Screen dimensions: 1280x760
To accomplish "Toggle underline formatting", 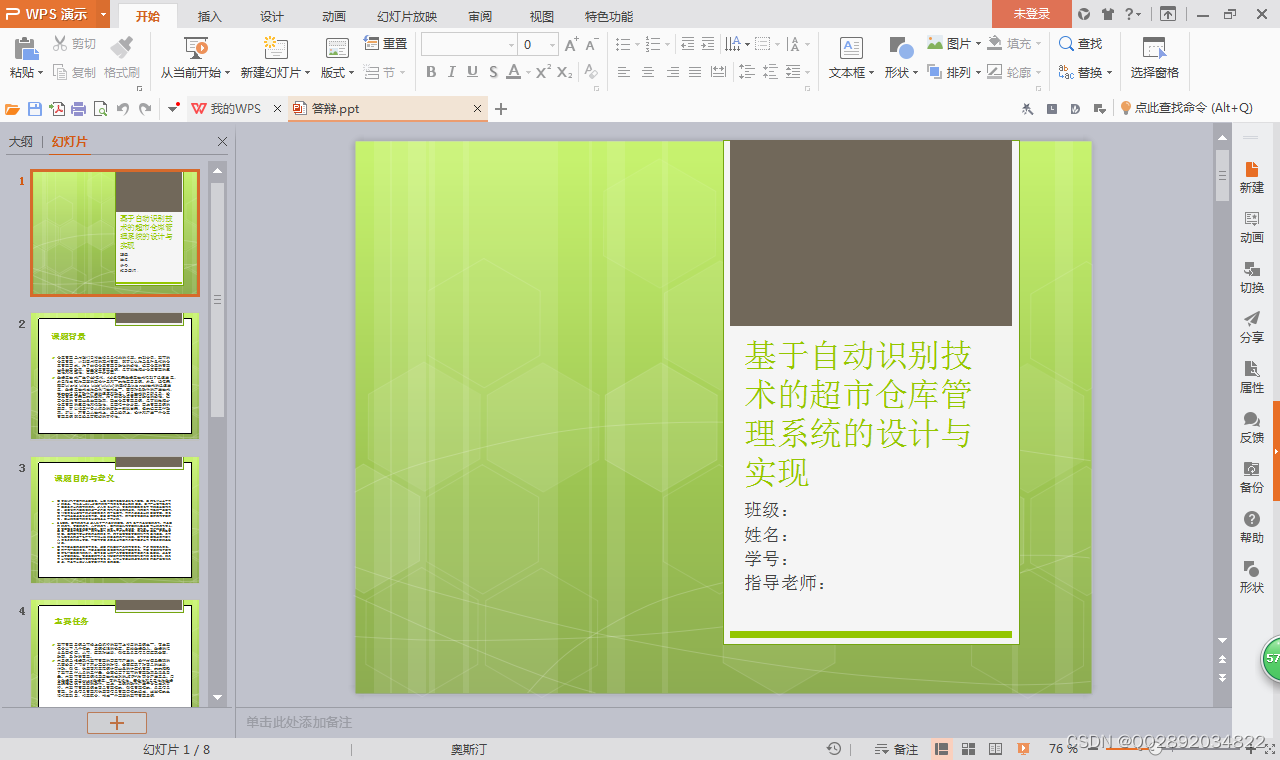I will point(470,72).
